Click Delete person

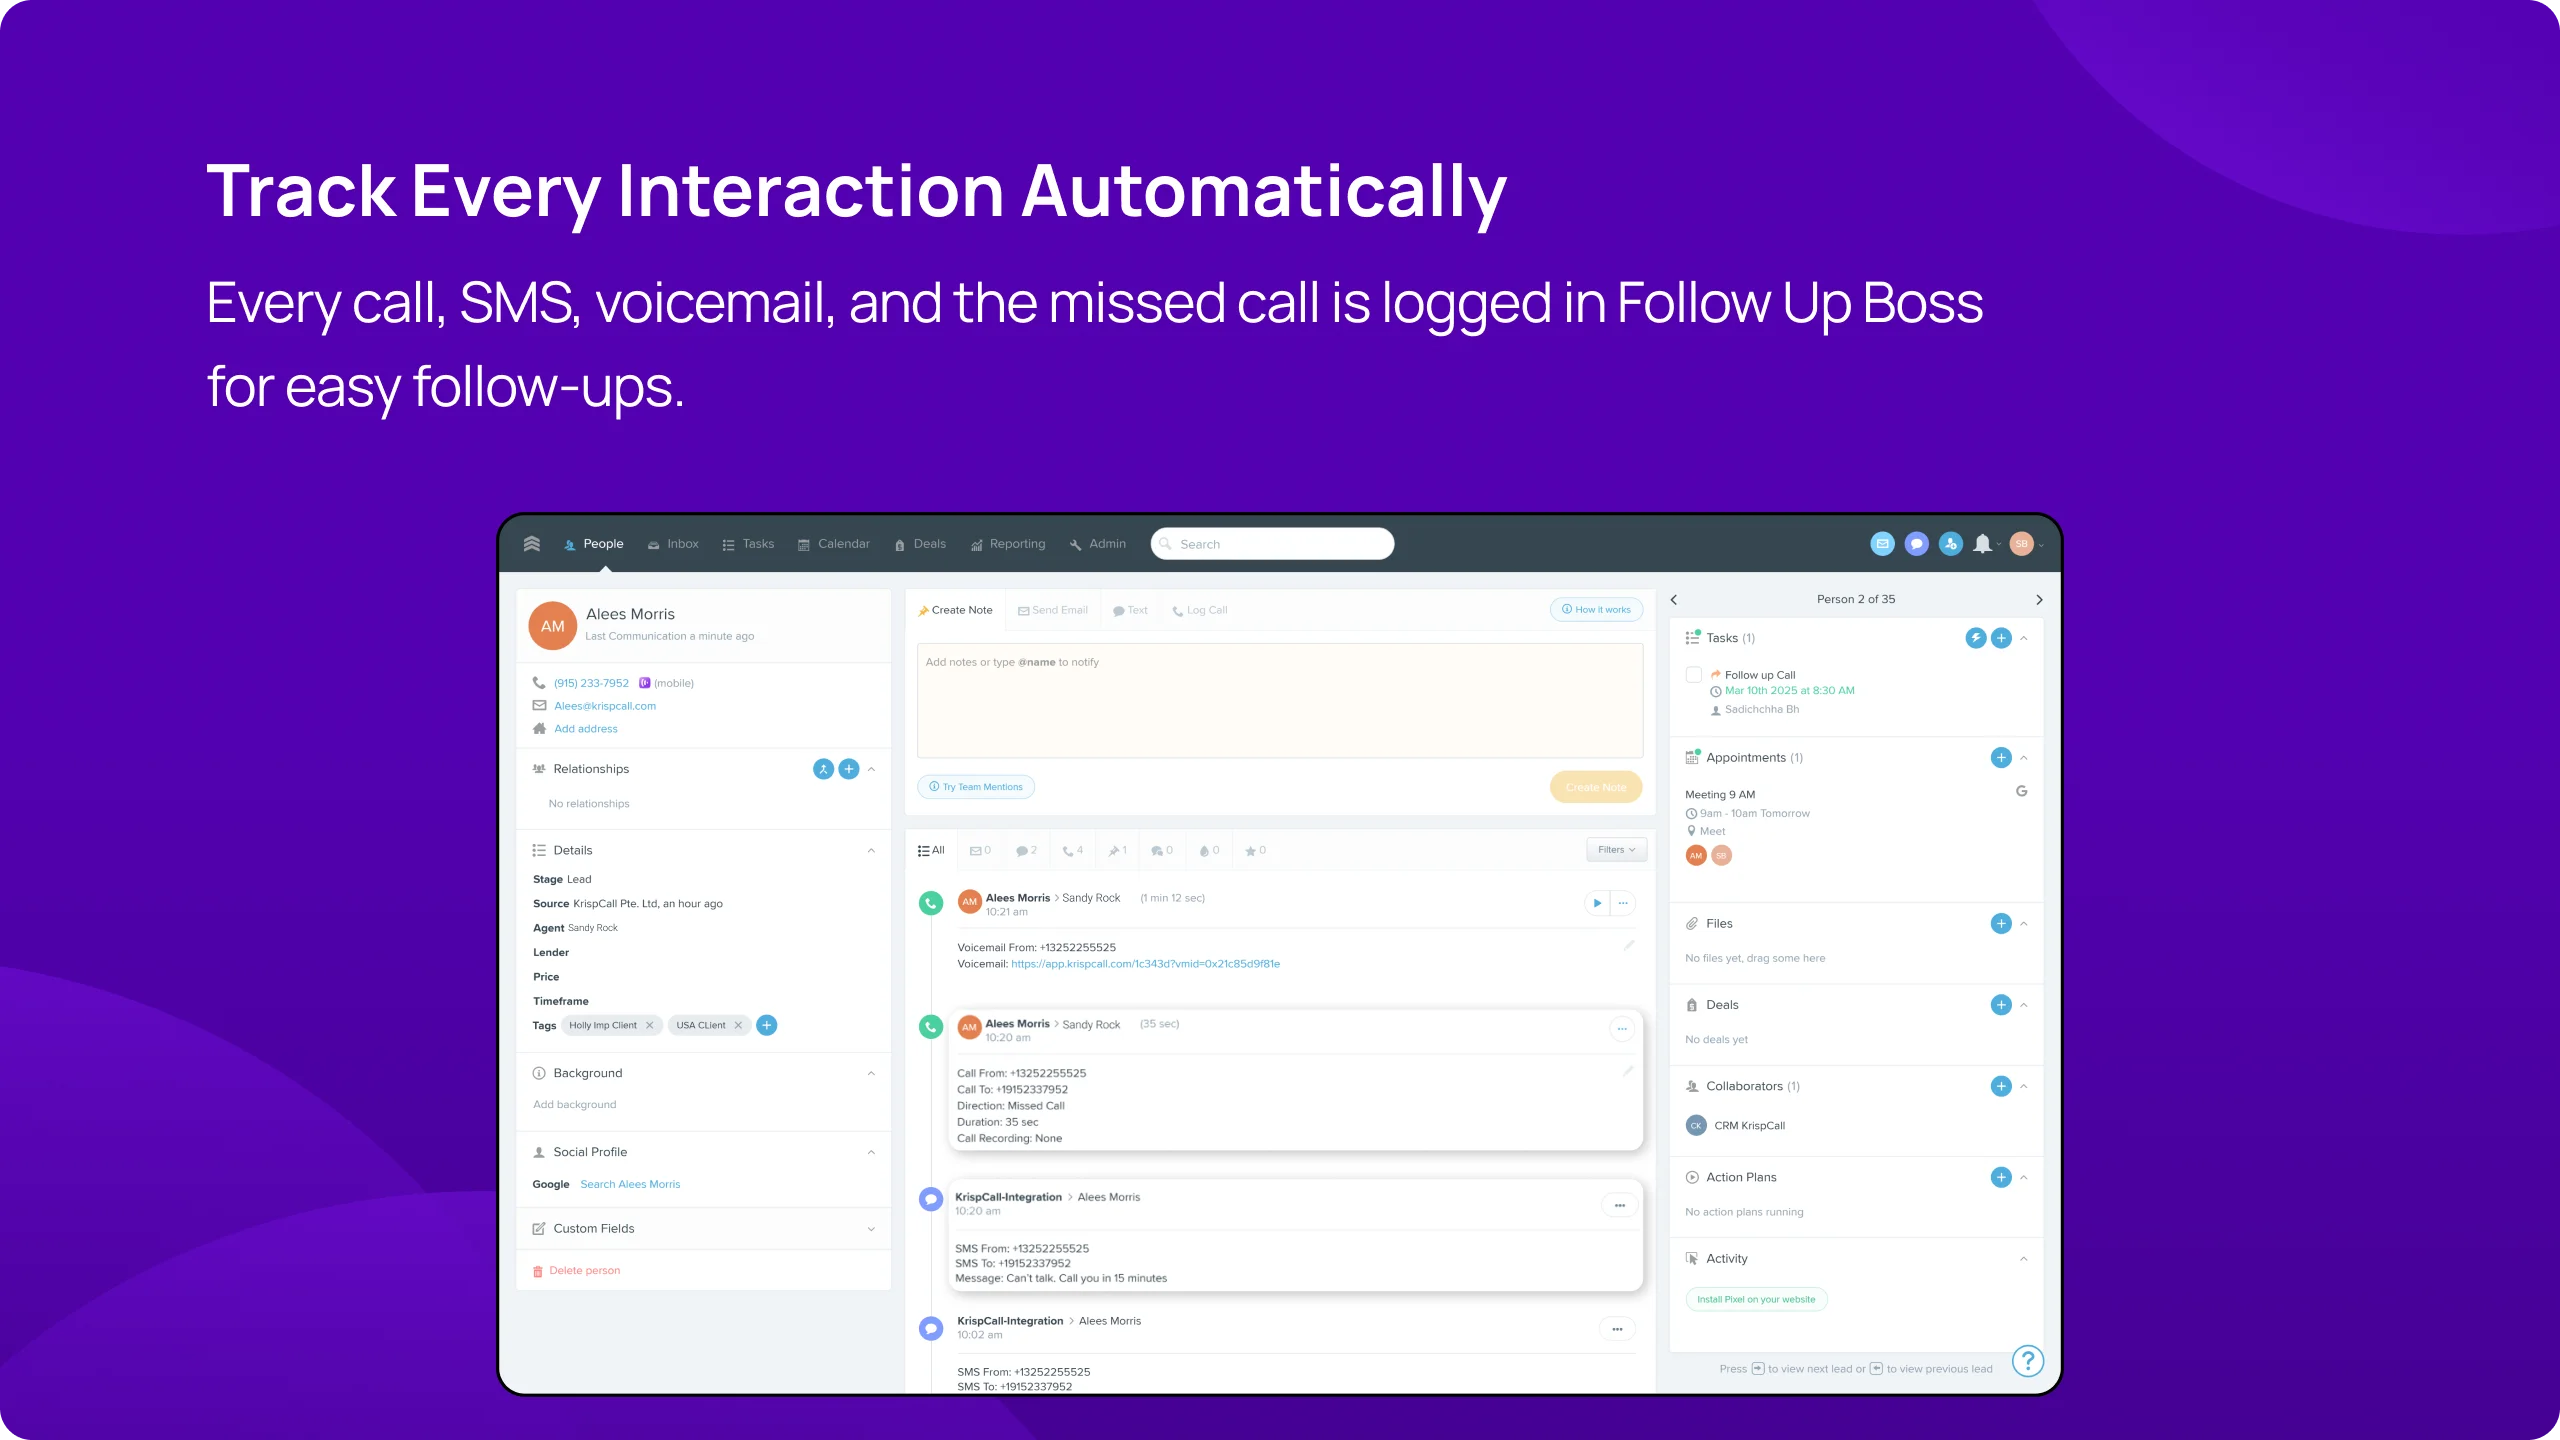tap(577, 1271)
